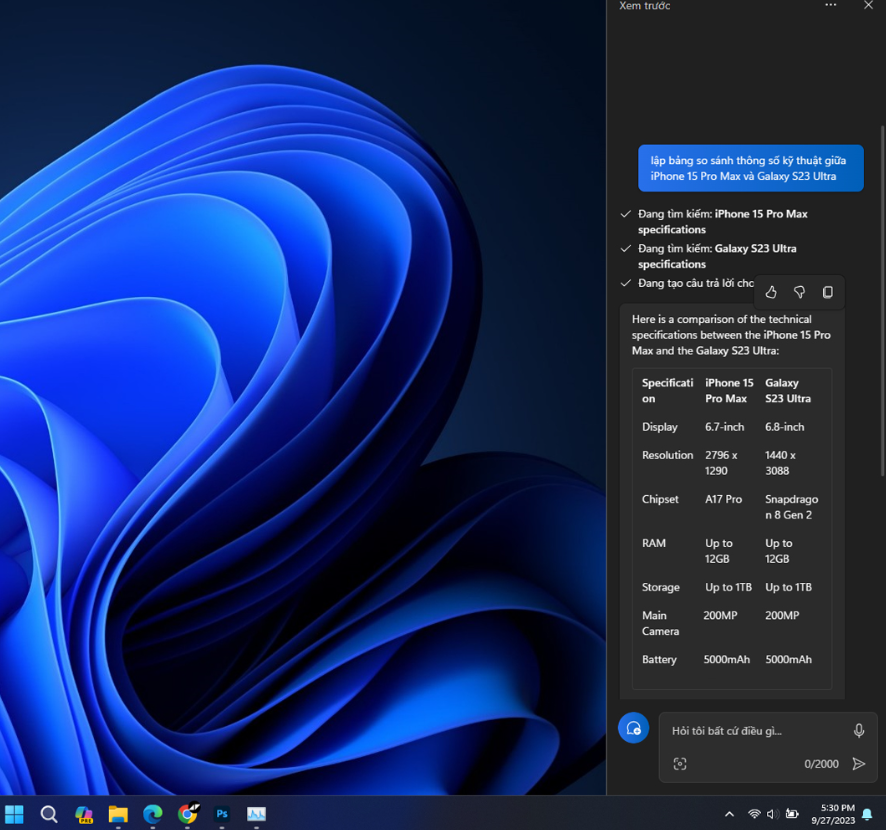Close the Copilot sidebar panel
The width and height of the screenshot is (886, 830).
[x=868, y=6]
